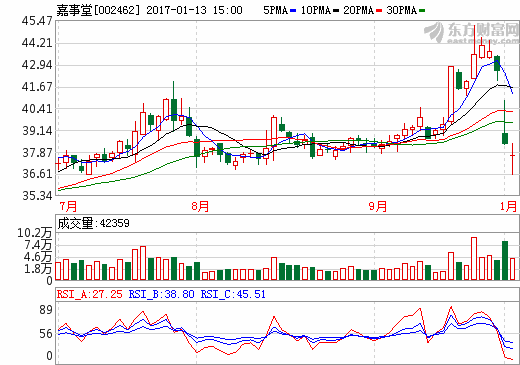Image resolution: width=520 pixels, height=365 pixels.
Task: Click the 10.2万 volume axis label
Action: click(35, 233)
